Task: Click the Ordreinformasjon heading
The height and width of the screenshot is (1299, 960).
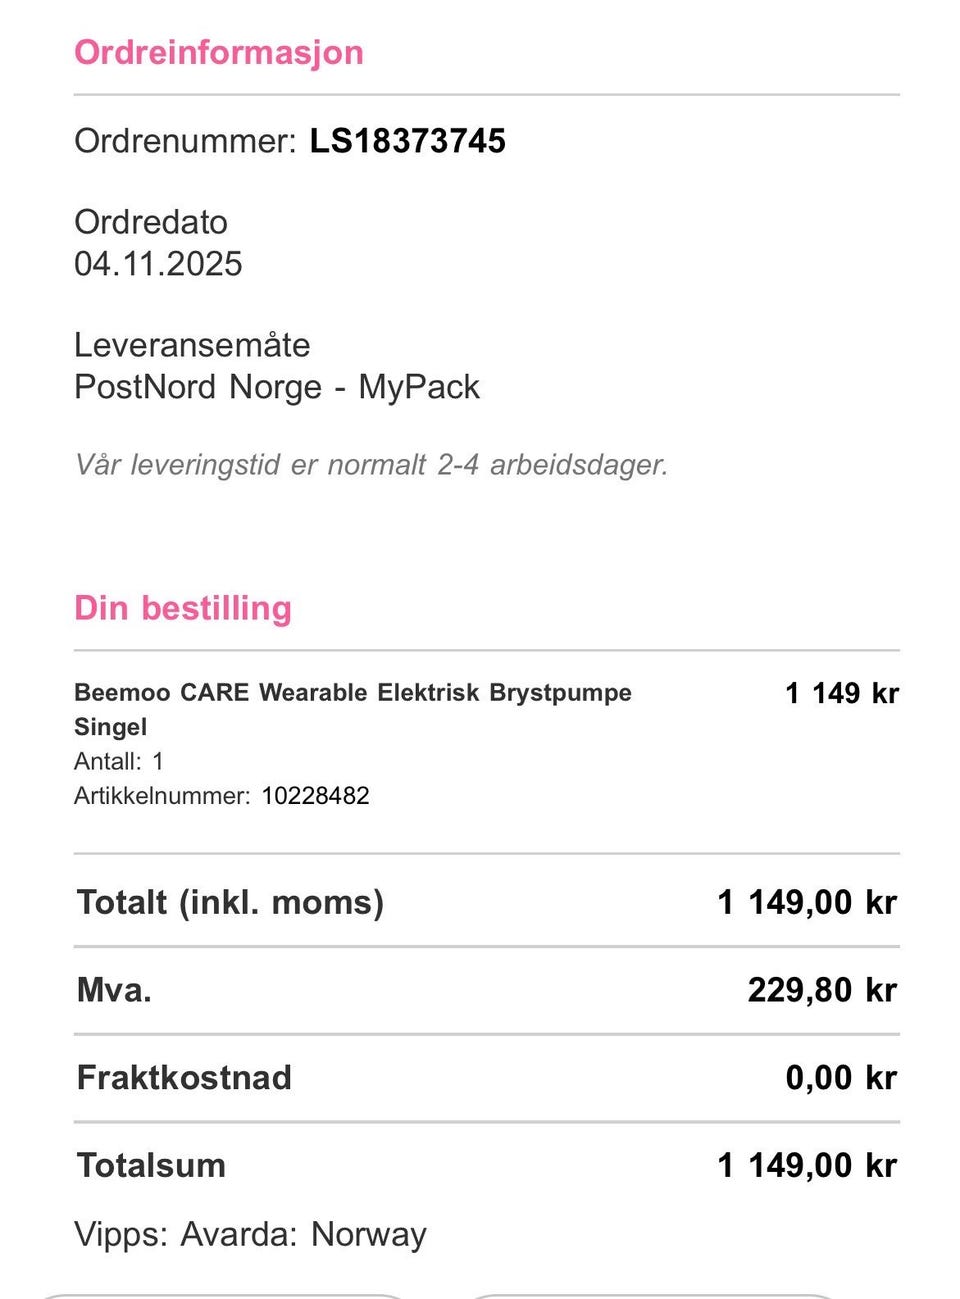Action: pyautogui.click(x=219, y=52)
